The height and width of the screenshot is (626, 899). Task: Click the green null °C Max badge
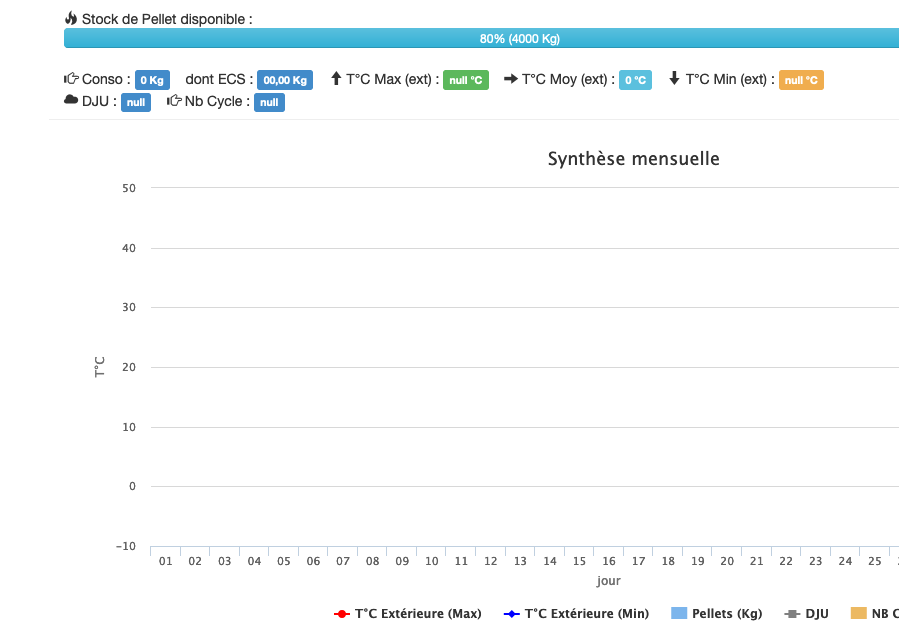click(x=466, y=80)
